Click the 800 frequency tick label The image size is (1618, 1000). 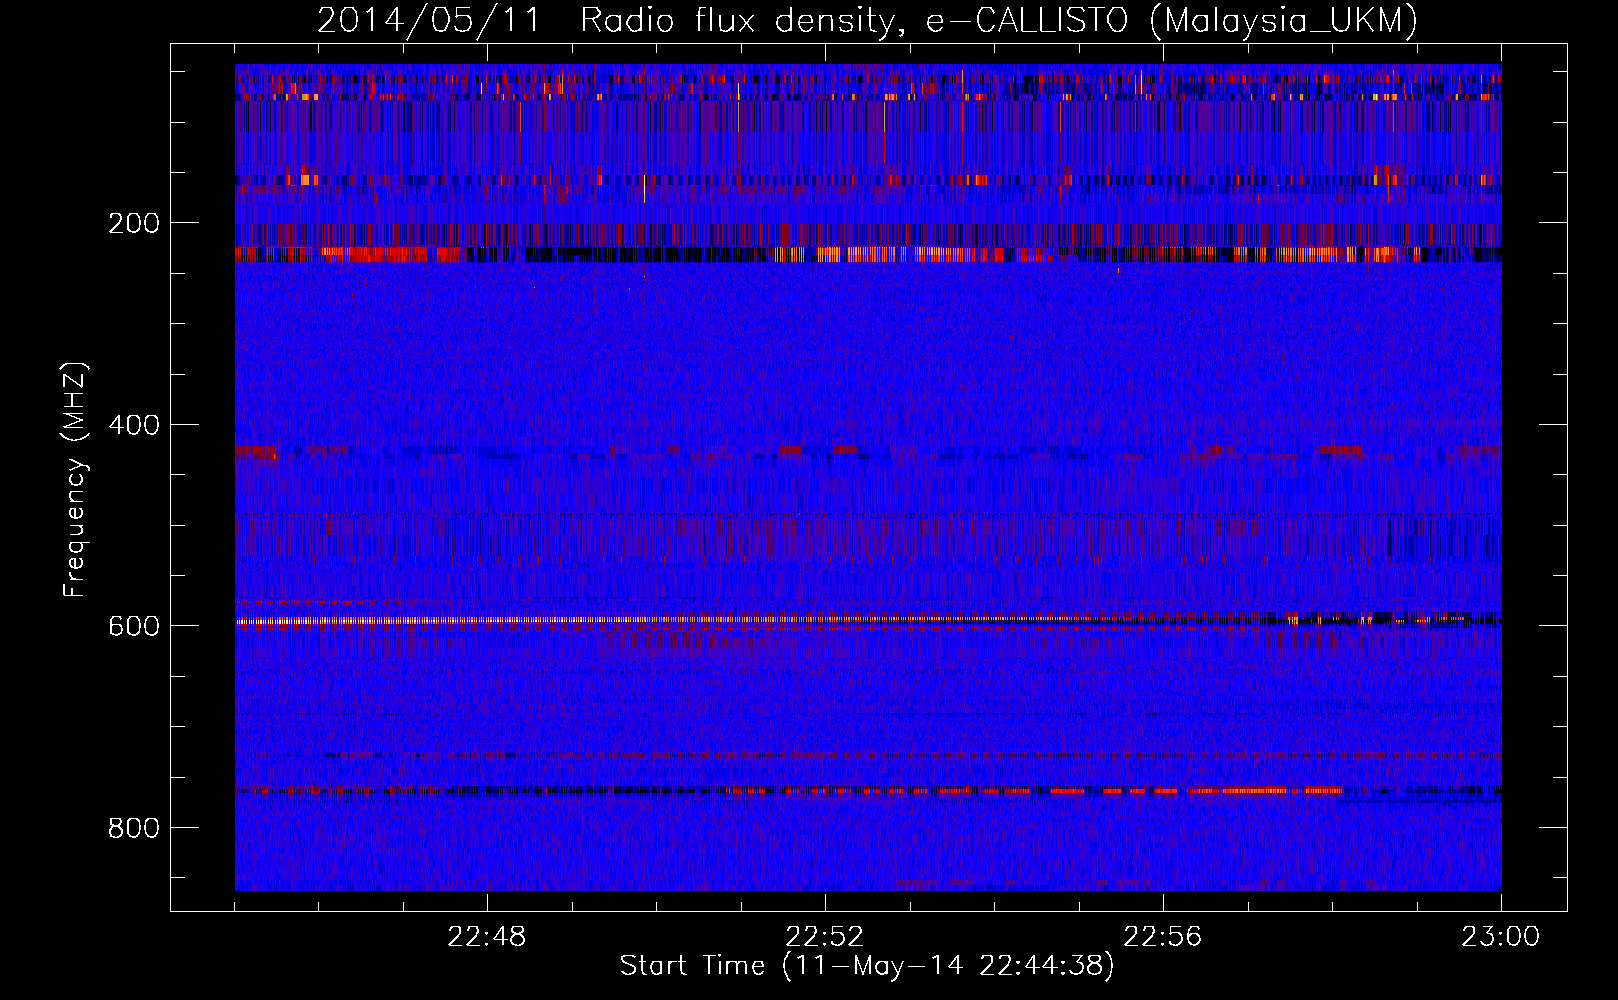pos(134,828)
